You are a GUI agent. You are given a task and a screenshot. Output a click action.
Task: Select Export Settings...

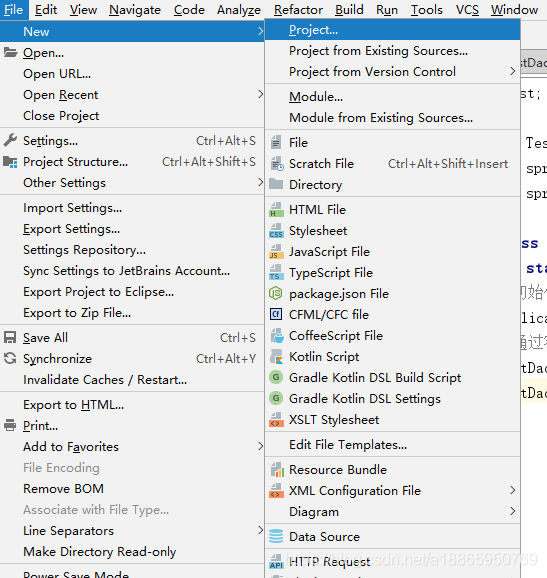132,229
